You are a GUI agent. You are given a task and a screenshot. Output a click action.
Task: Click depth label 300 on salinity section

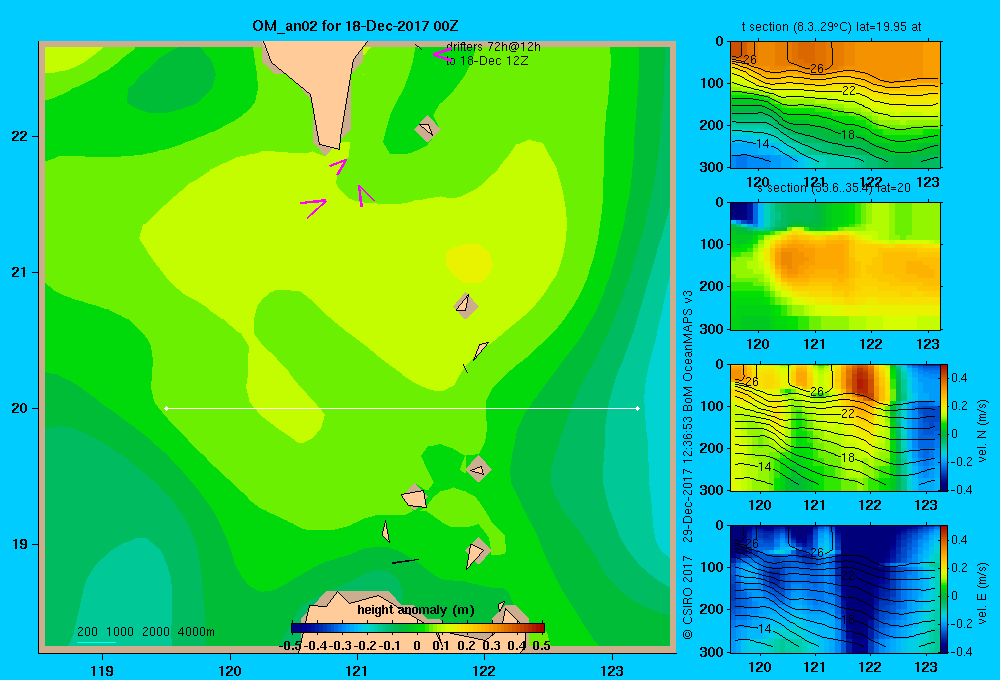712,329
